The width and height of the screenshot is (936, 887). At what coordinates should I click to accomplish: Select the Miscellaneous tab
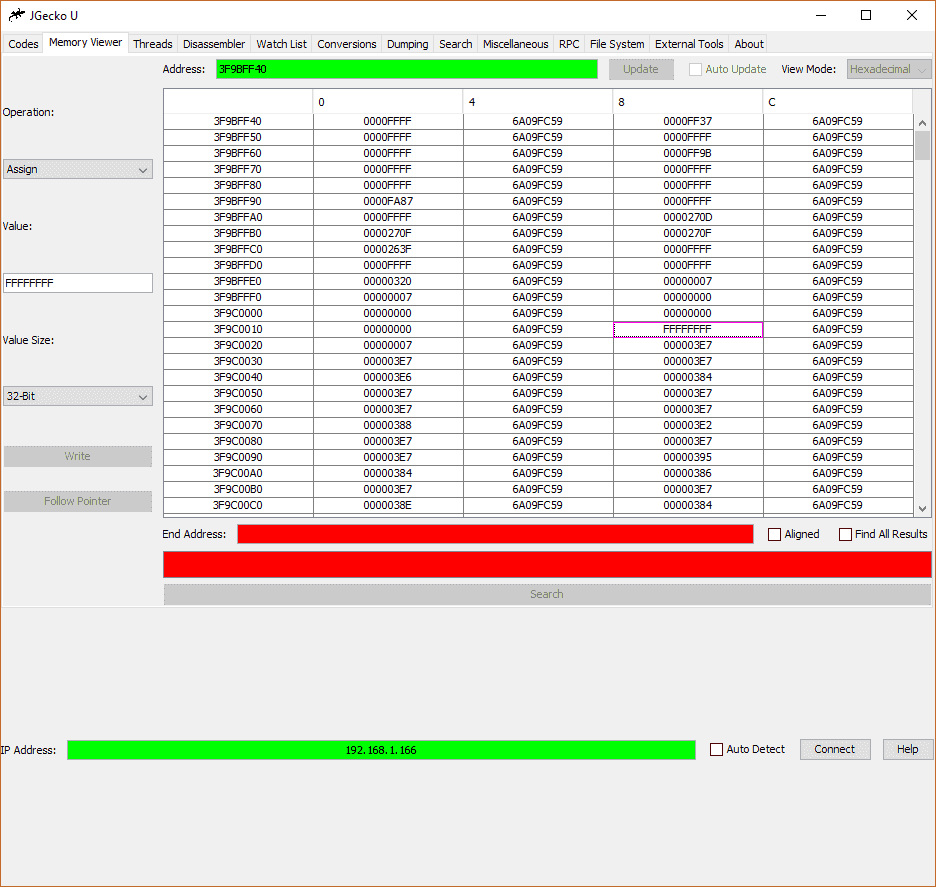point(515,44)
